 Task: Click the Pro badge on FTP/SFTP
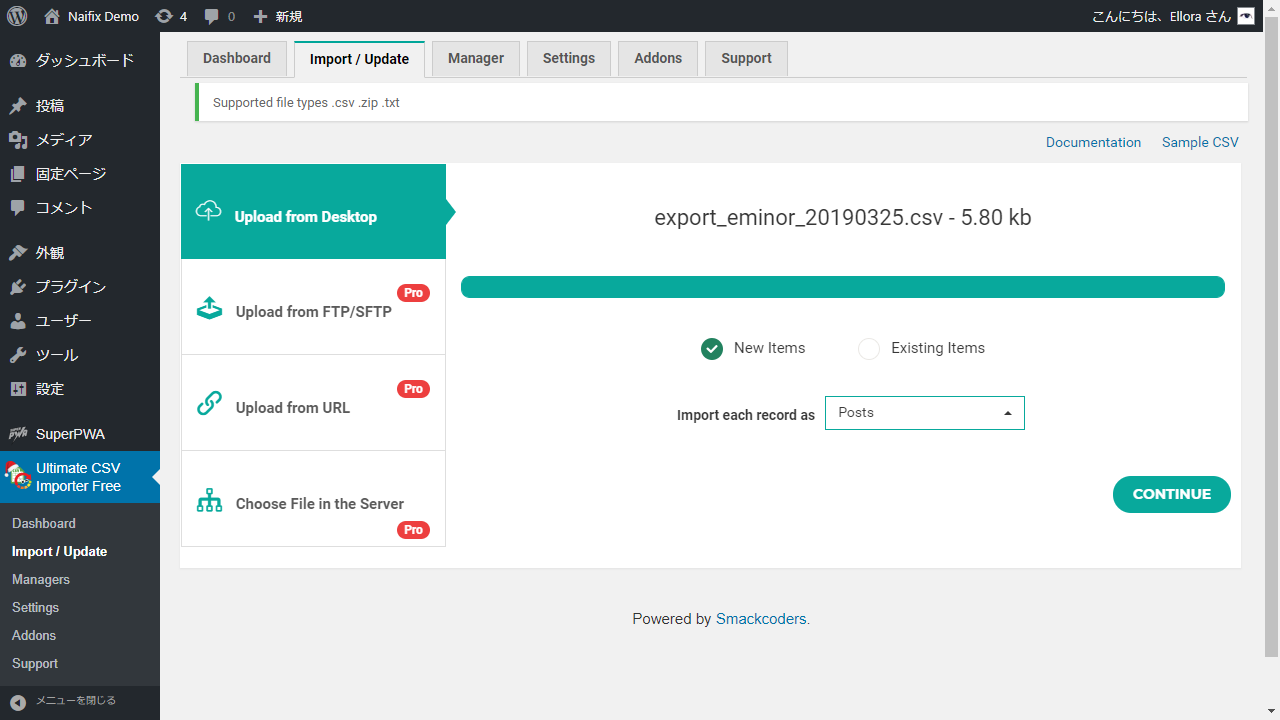tap(414, 293)
